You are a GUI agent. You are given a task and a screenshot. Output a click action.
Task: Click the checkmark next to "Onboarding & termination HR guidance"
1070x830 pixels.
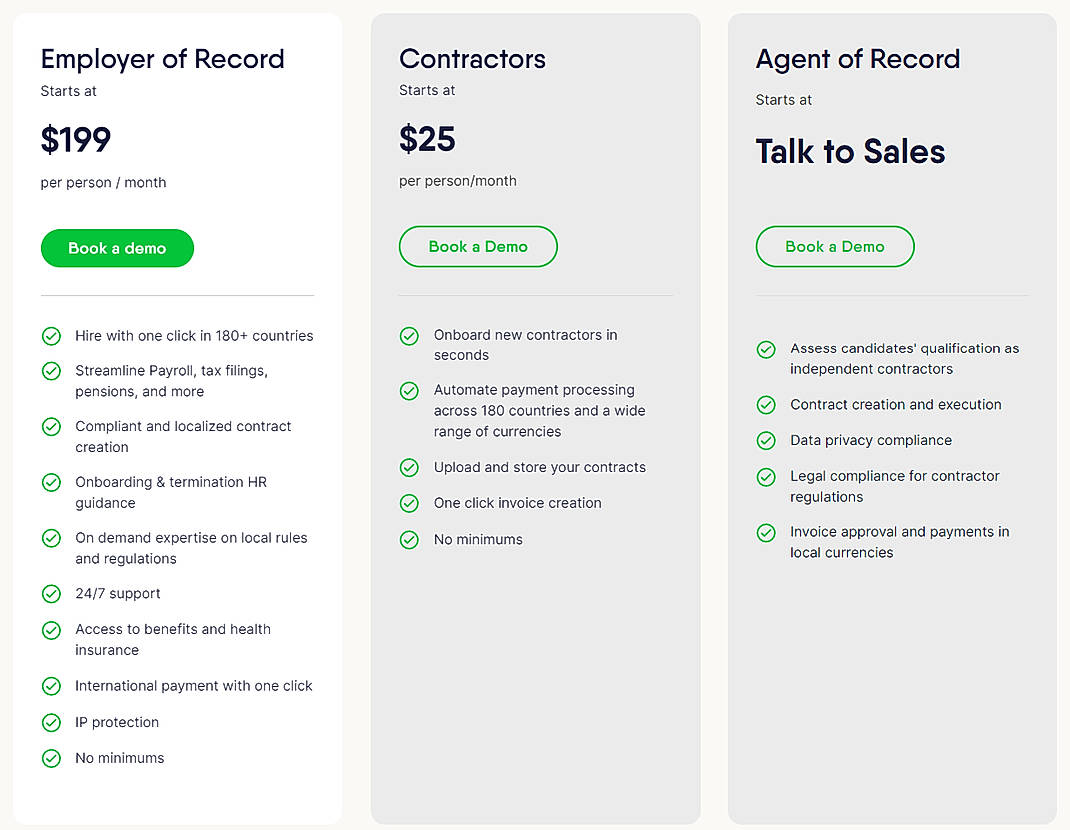51,483
